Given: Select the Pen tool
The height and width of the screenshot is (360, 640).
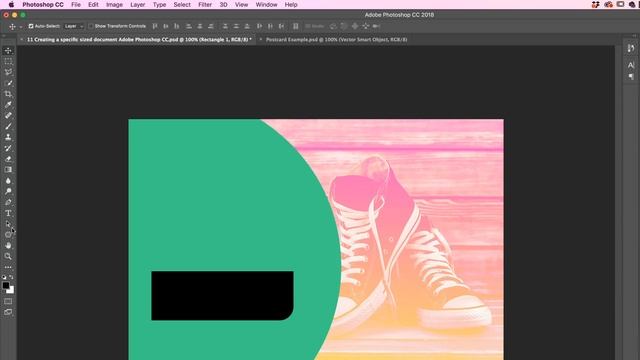Looking at the screenshot, I should tap(8, 202).
